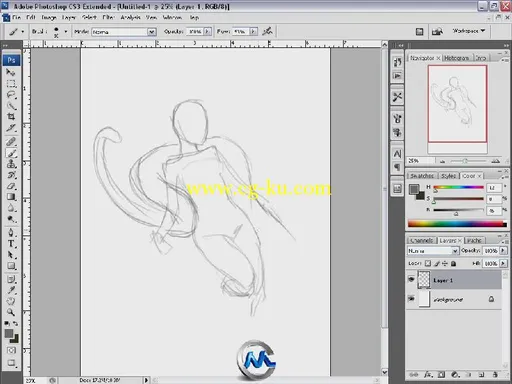Click the hue slider in Color panel
Image resolution: width=512 pixels, height=384 pixels.
click(x=458, y=187)
